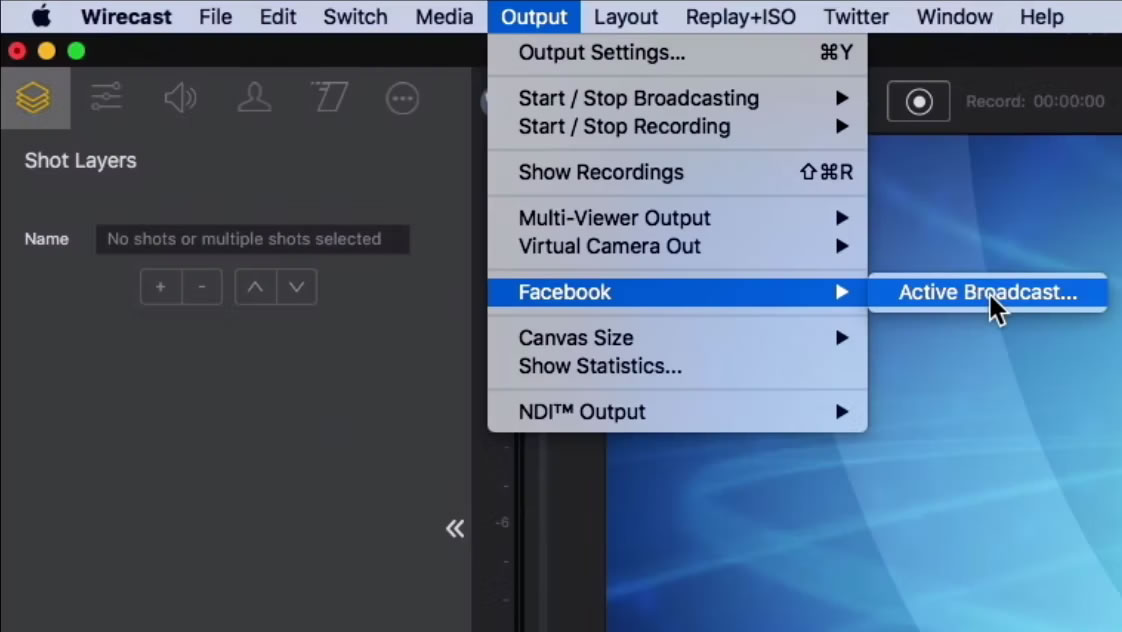Screen dimensions: 1122x632
Task: Add a shot layer with plus button
Action: point(160,287)
